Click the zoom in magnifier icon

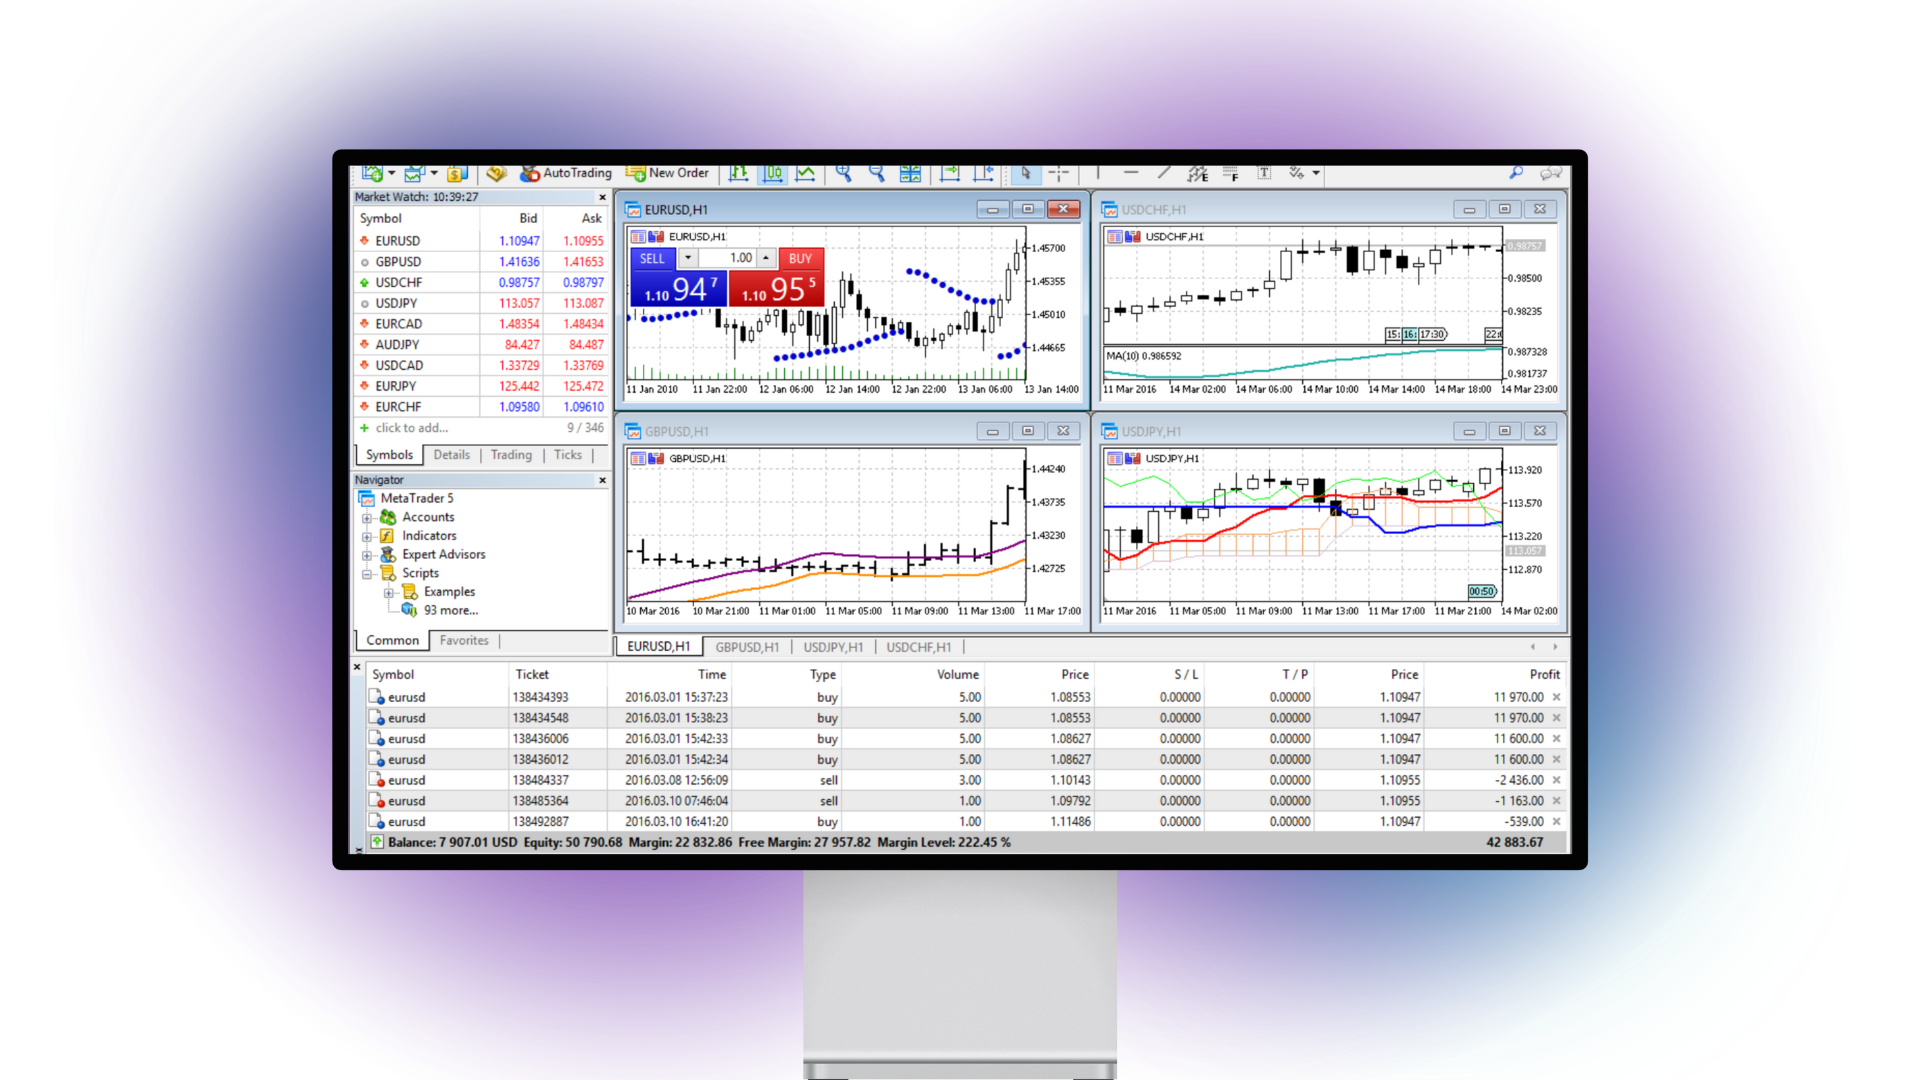click(x=843, y=173)
